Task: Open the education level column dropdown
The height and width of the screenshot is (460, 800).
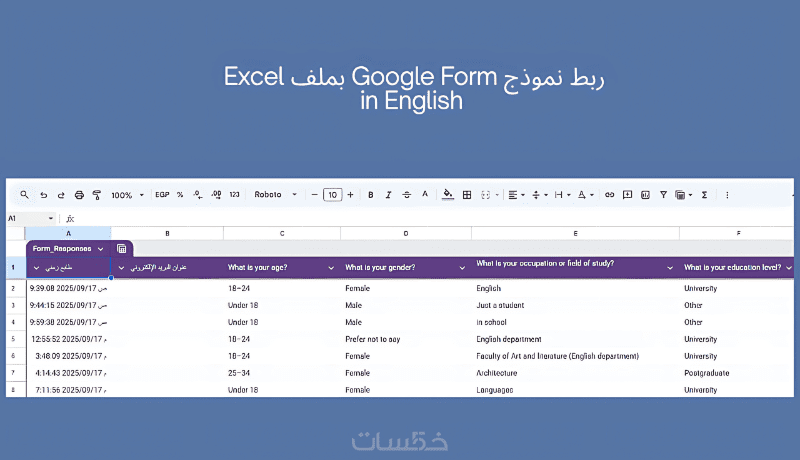Action: [x=789, y=268]
